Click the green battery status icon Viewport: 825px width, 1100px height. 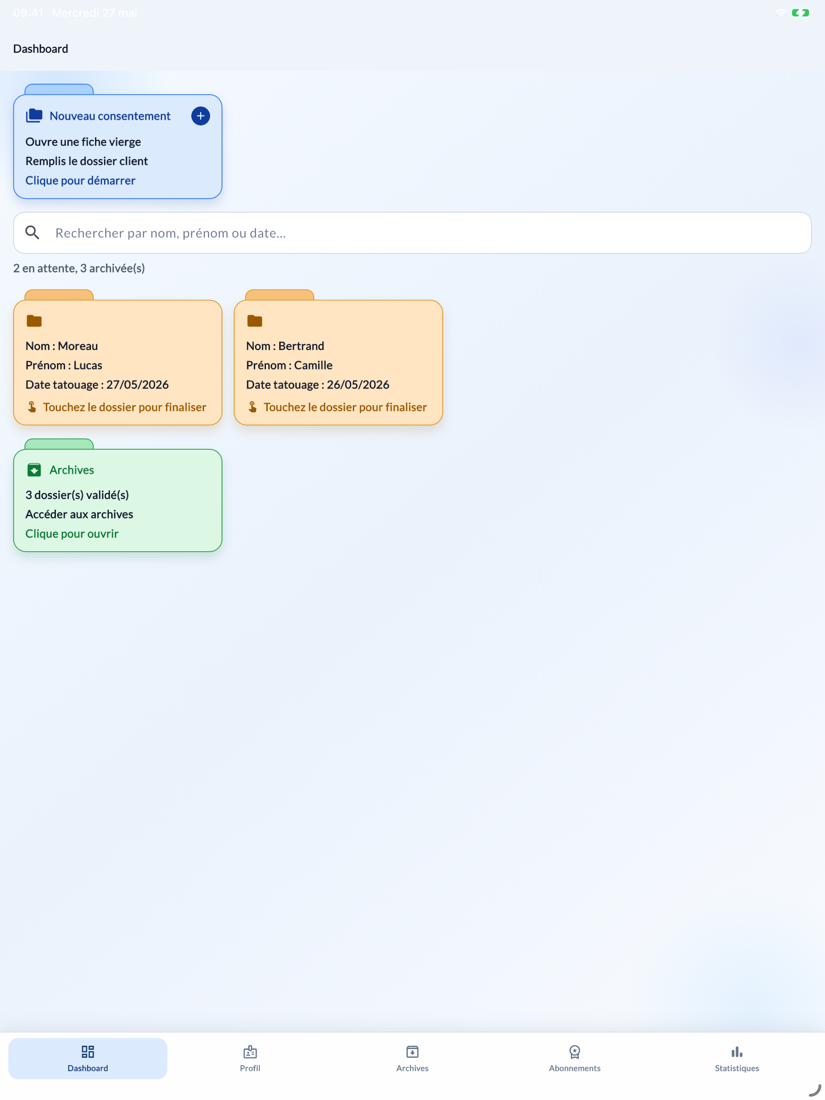pos(800,13)
